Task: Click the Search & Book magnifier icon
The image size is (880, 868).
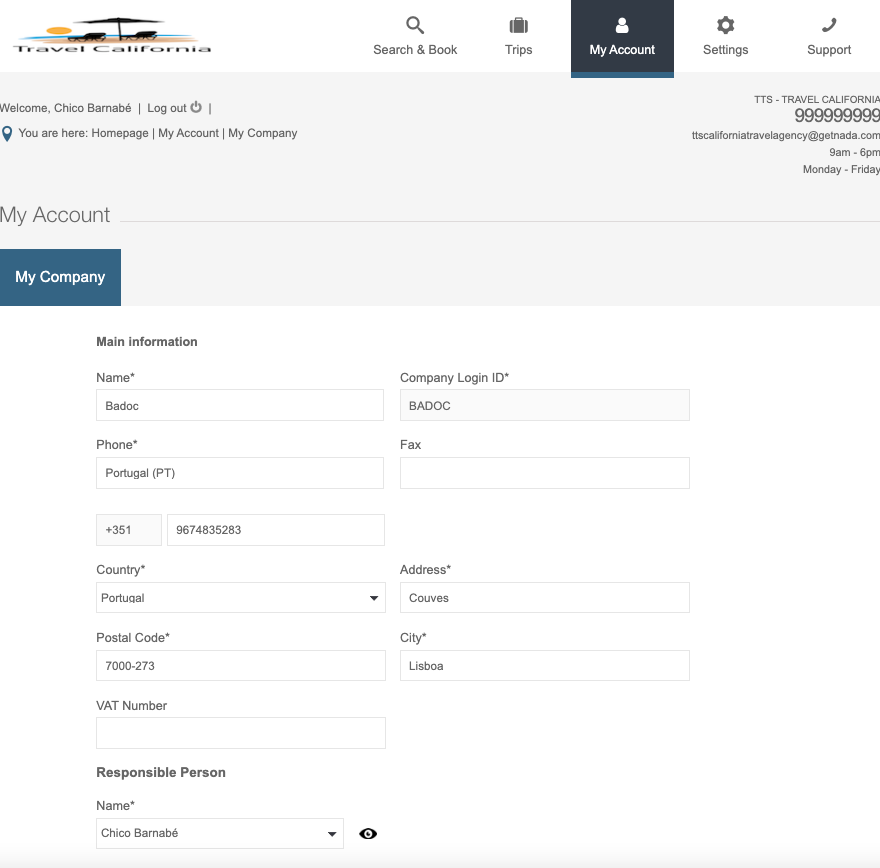Action: coord(415,26)
